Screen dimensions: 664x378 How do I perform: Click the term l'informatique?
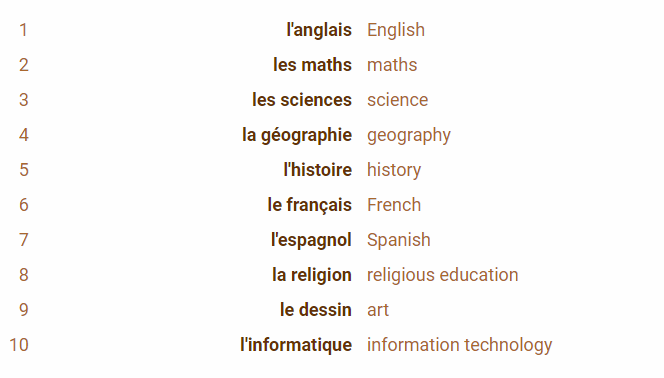point(296,345)
